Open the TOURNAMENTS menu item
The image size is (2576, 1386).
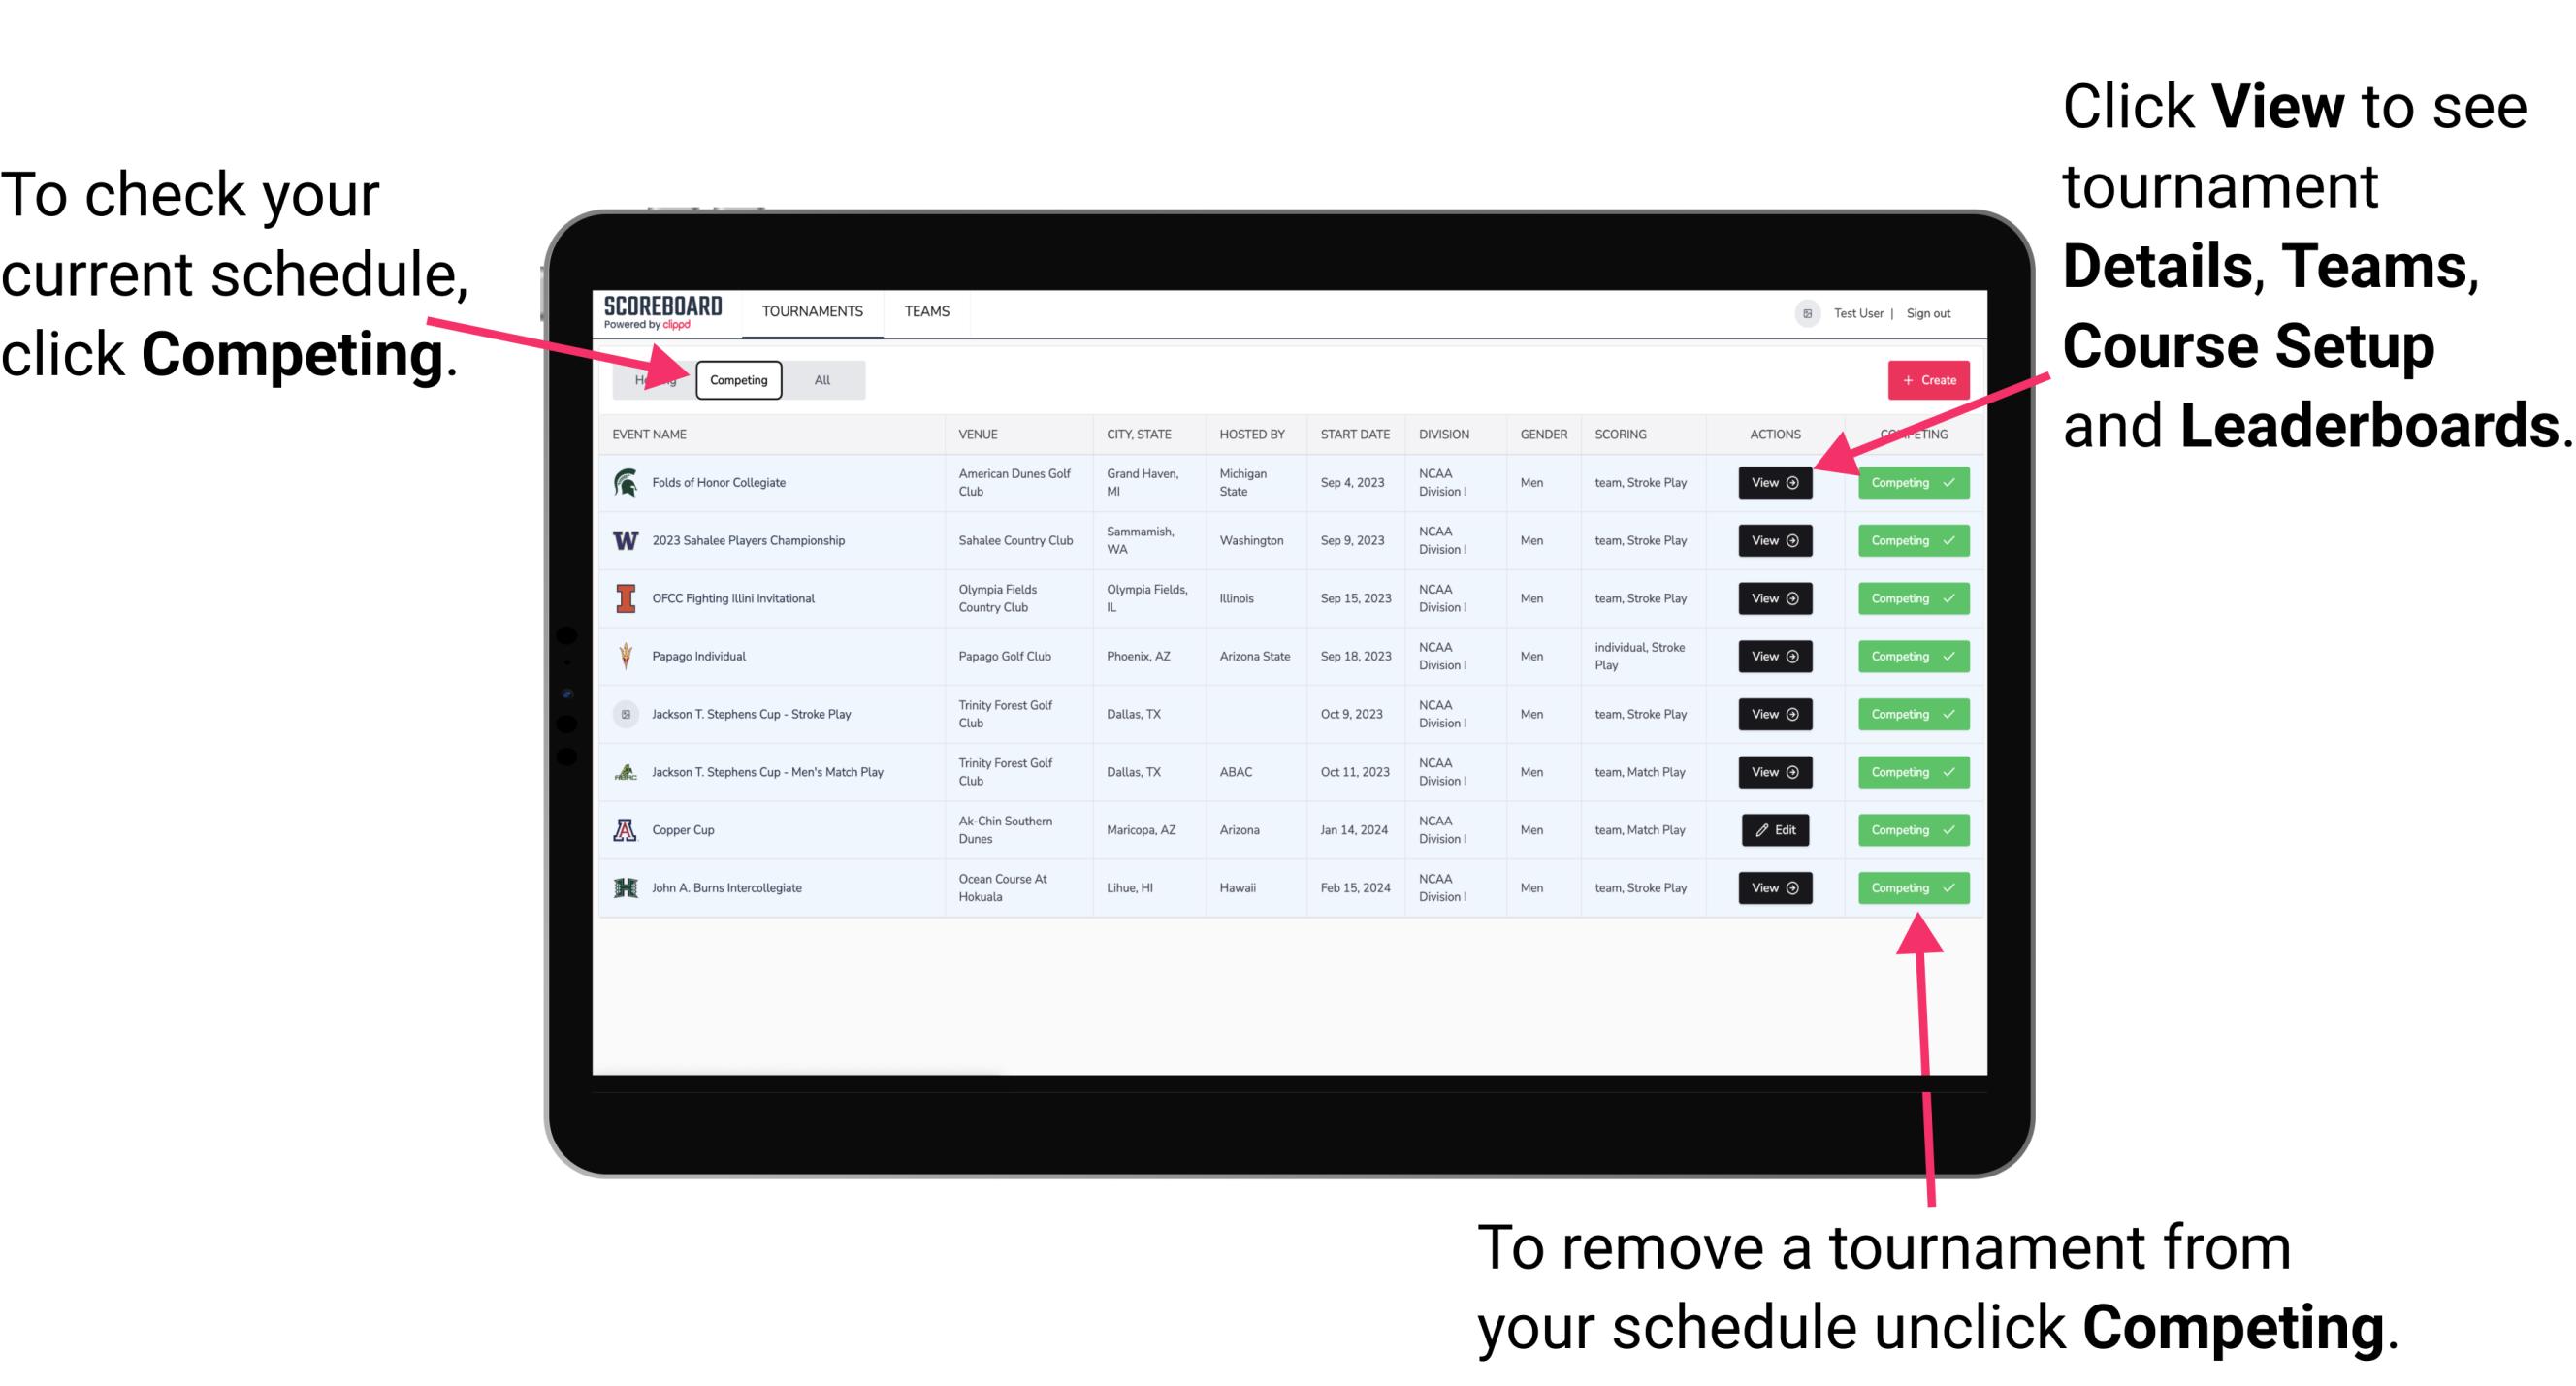pyautogui.click(x=814, y=310)
